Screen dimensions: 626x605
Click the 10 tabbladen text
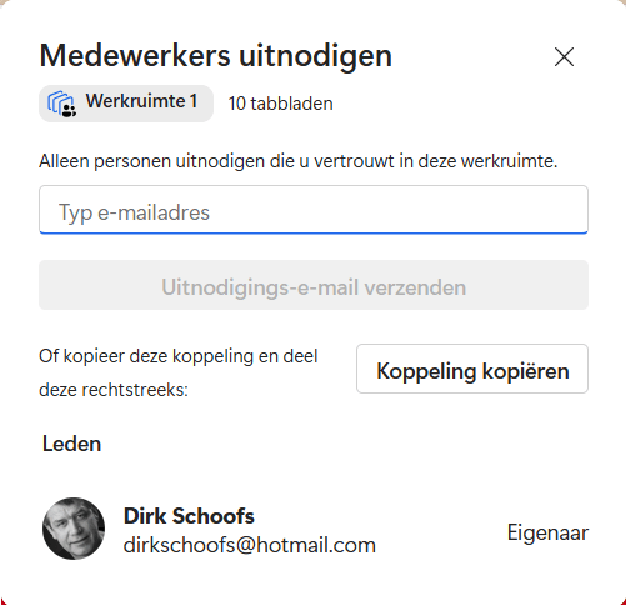tap(281, 103)
